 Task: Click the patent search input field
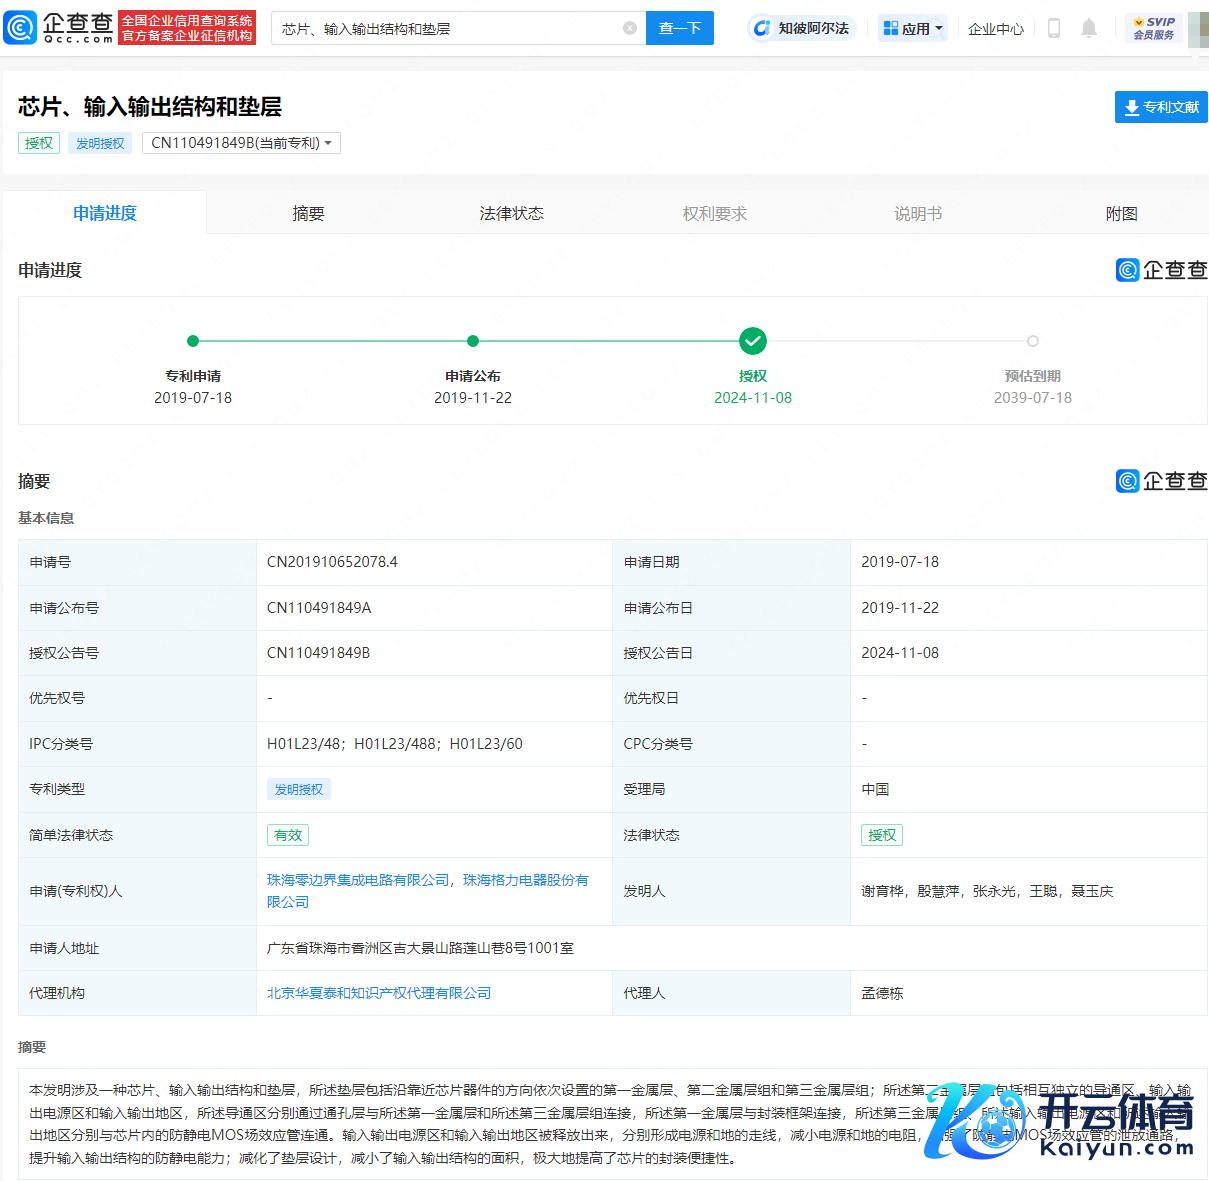point(450,28)
